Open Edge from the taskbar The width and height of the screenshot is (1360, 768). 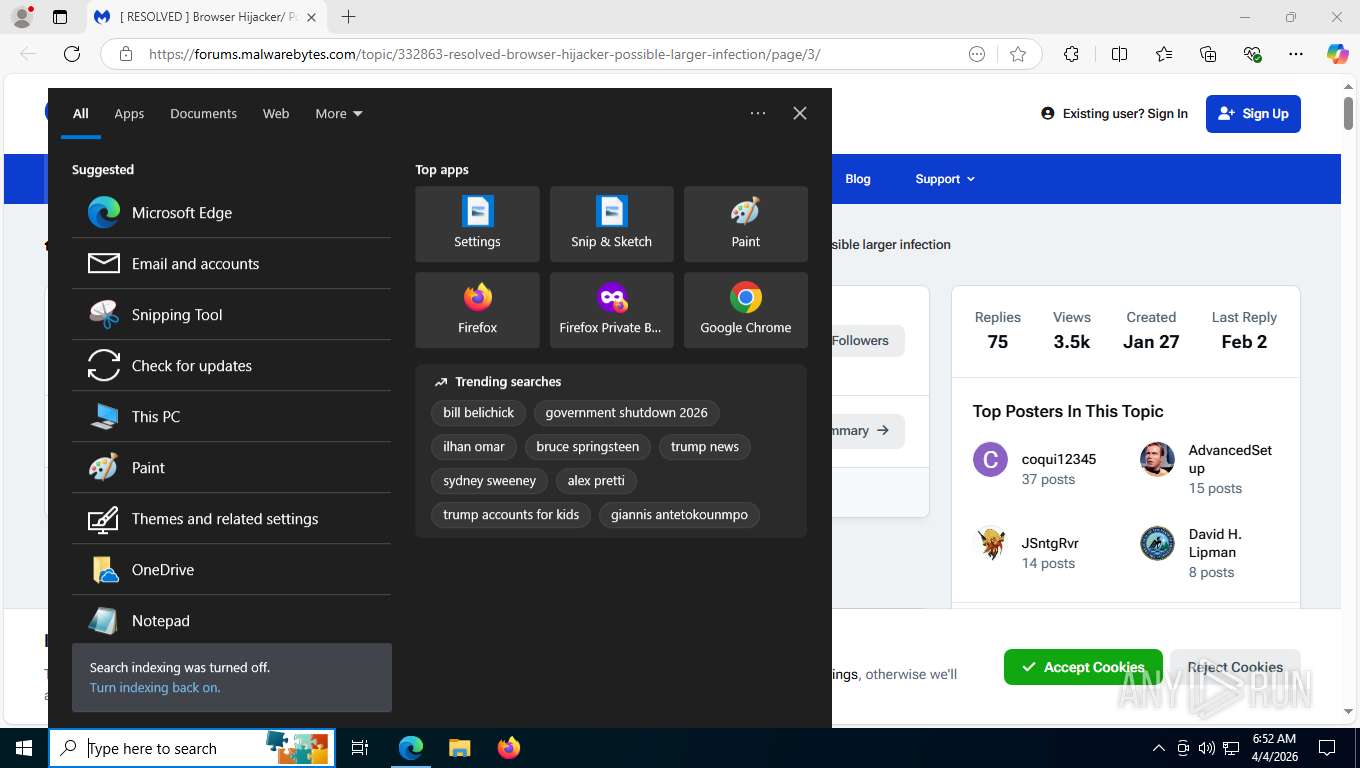click(411, 748)
